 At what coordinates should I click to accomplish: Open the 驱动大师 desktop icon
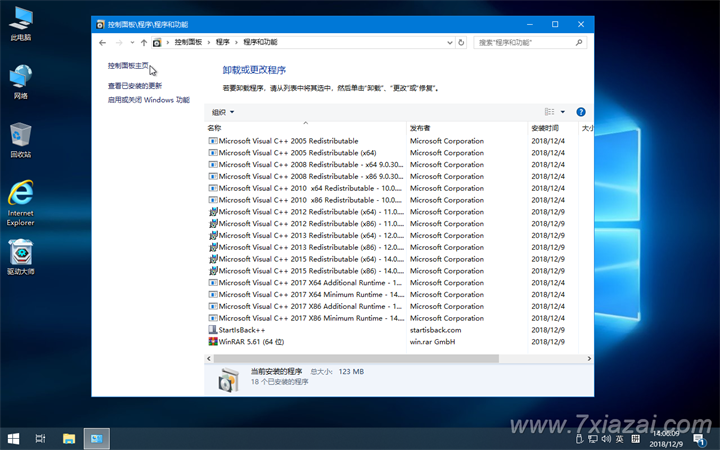pos(21,257)
